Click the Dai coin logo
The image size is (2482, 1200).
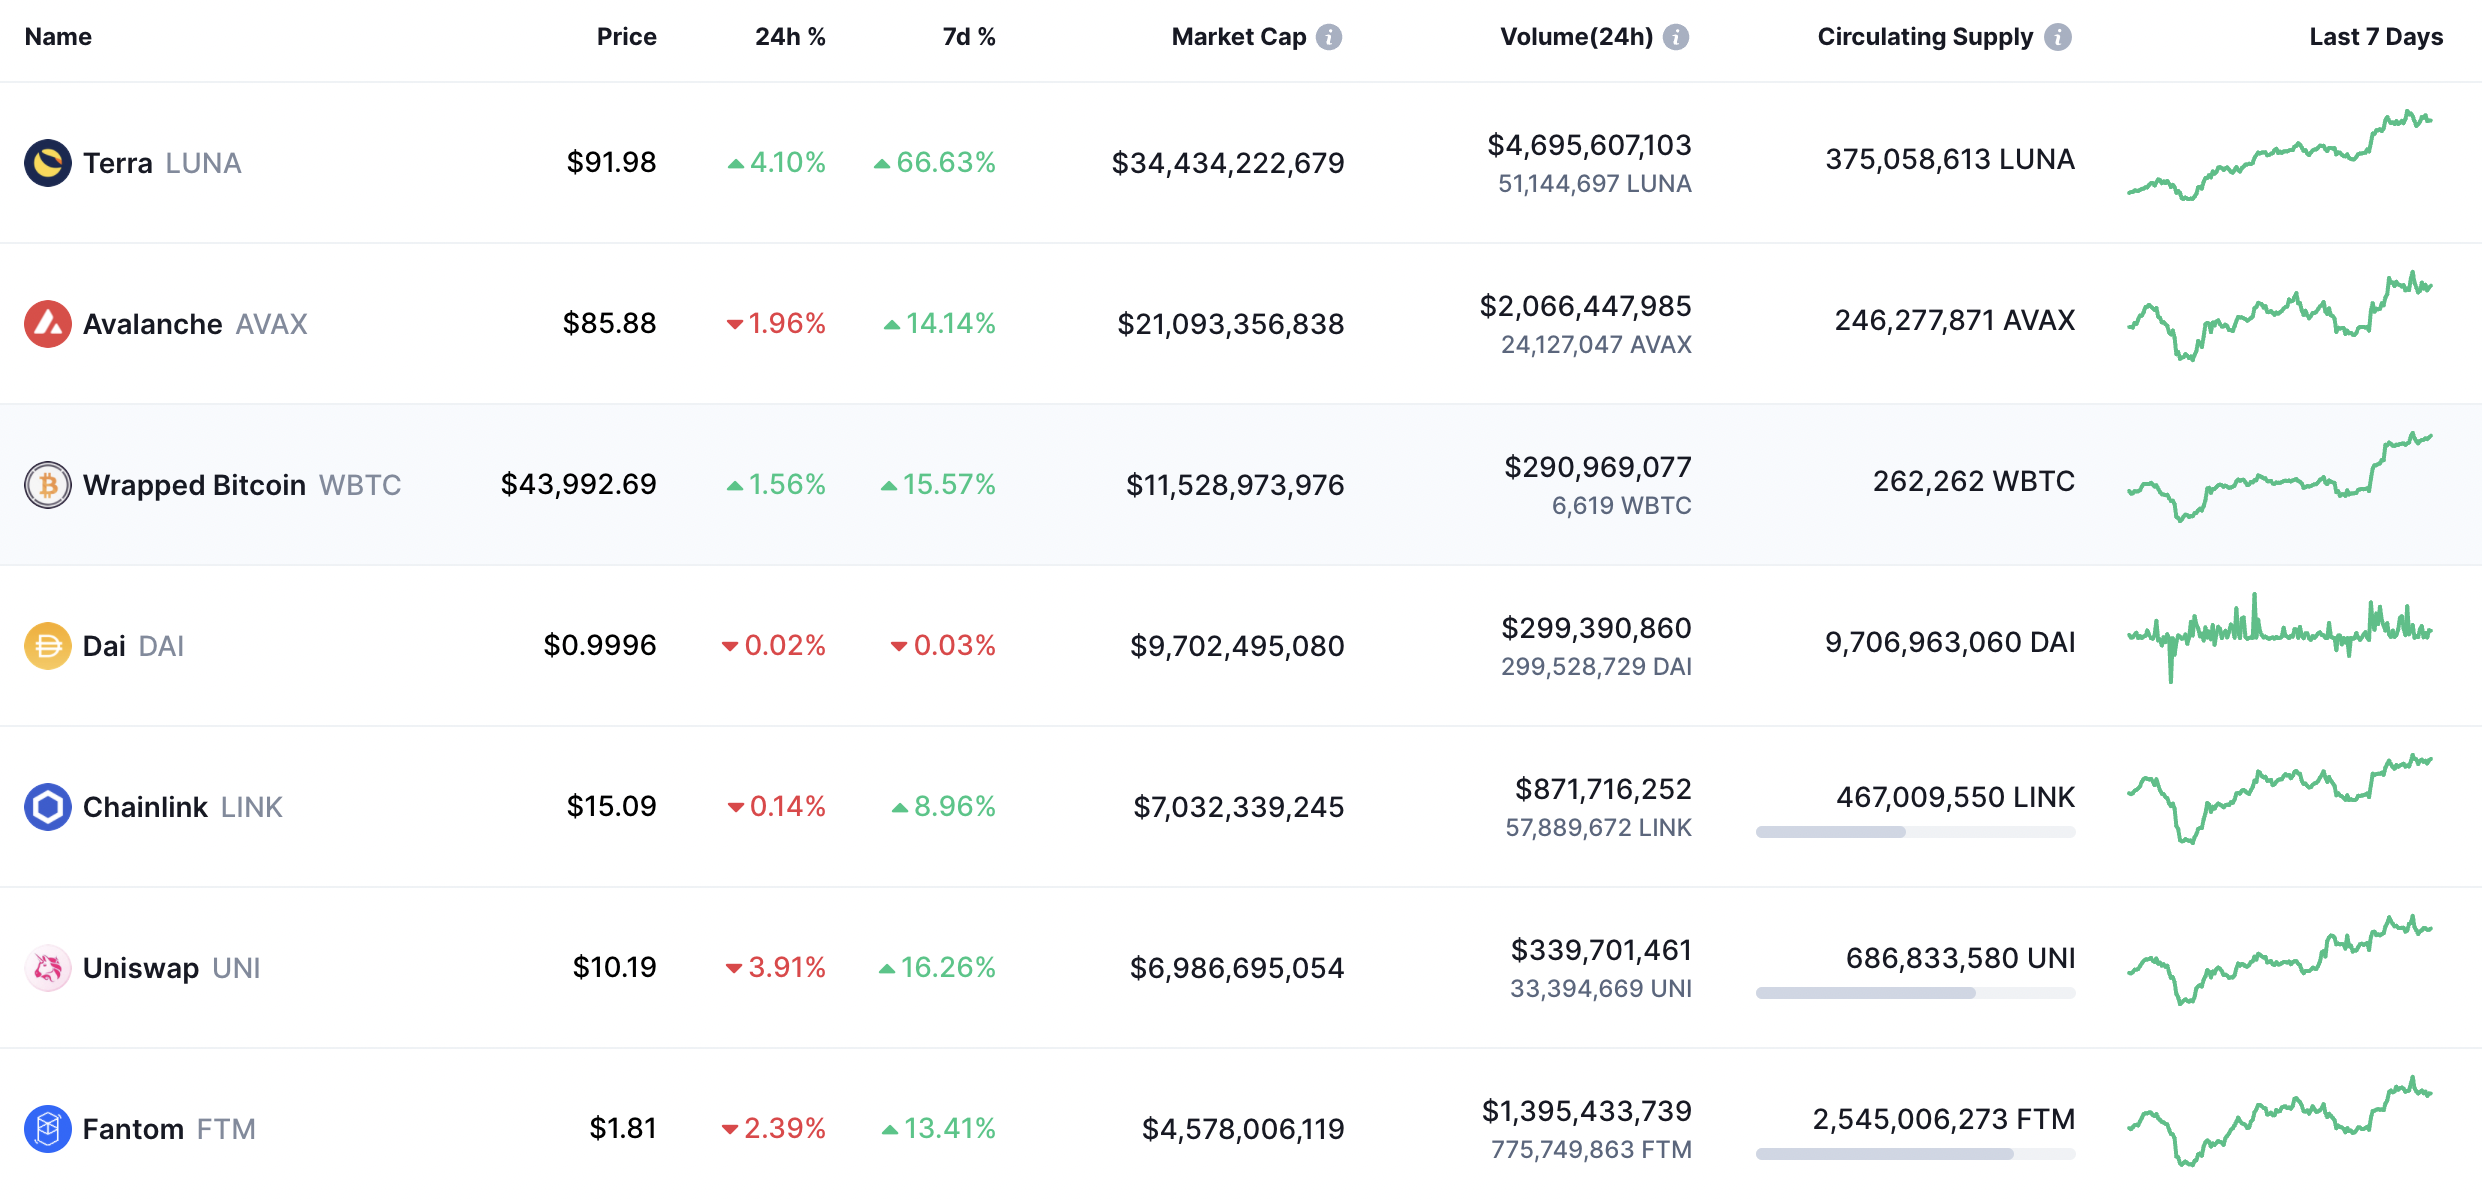pyautogui.click(x=48, y=646)
